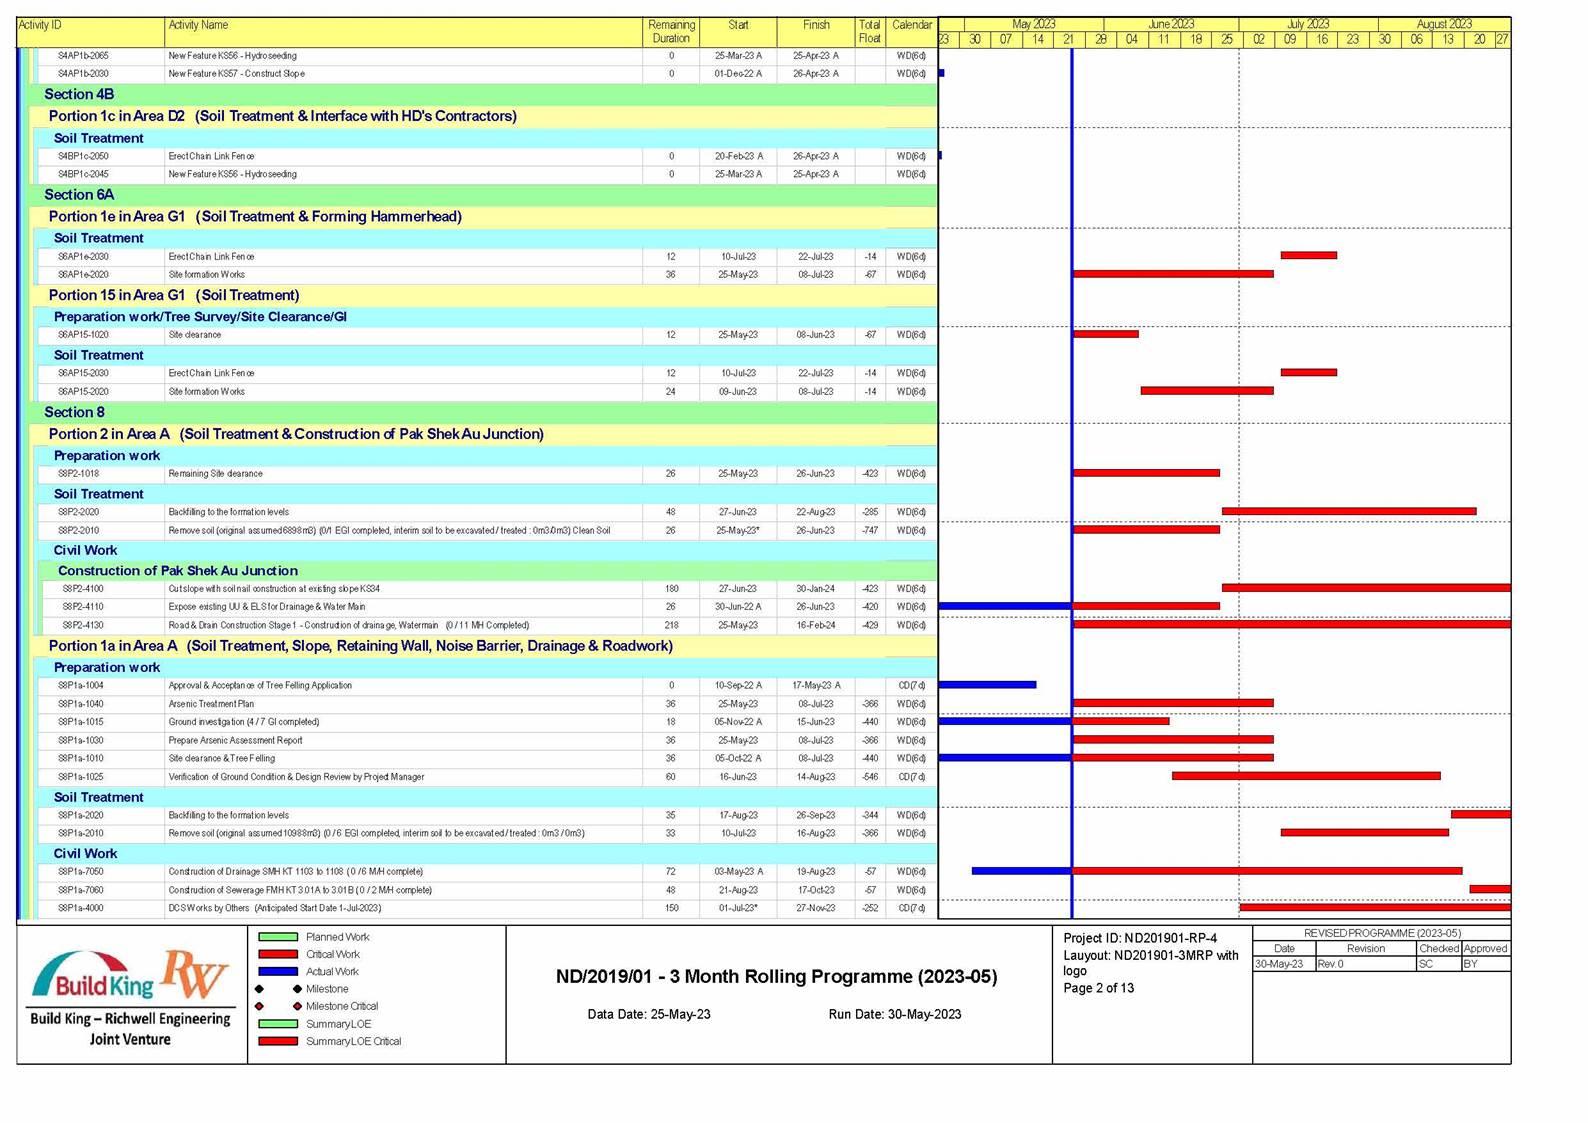Click the red bar for activity S8P1a-1025
This screenshot has width=1588, height=1123.
coord(1305,776)
